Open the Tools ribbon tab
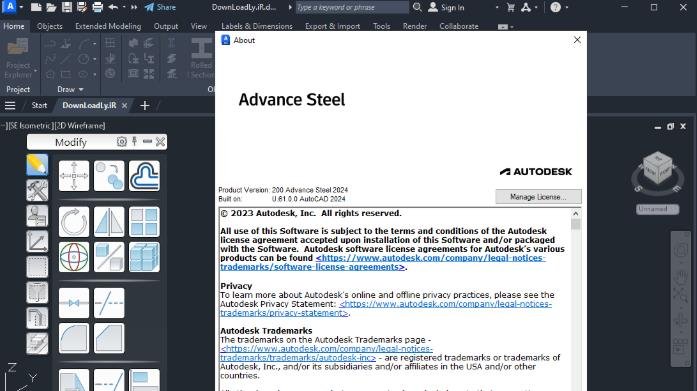This screenshot has width=697, height=391. click(381, 26)
